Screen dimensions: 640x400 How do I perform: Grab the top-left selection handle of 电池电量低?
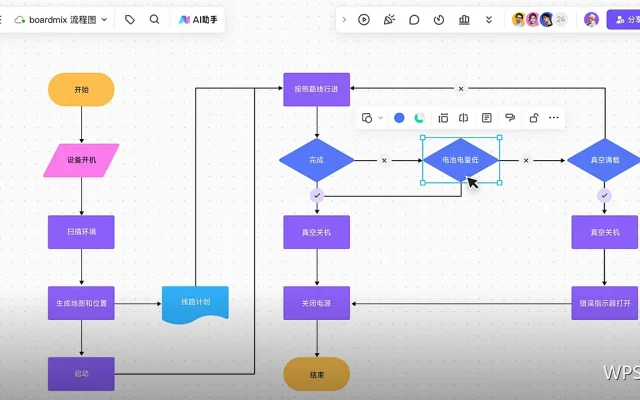point(423,138)
